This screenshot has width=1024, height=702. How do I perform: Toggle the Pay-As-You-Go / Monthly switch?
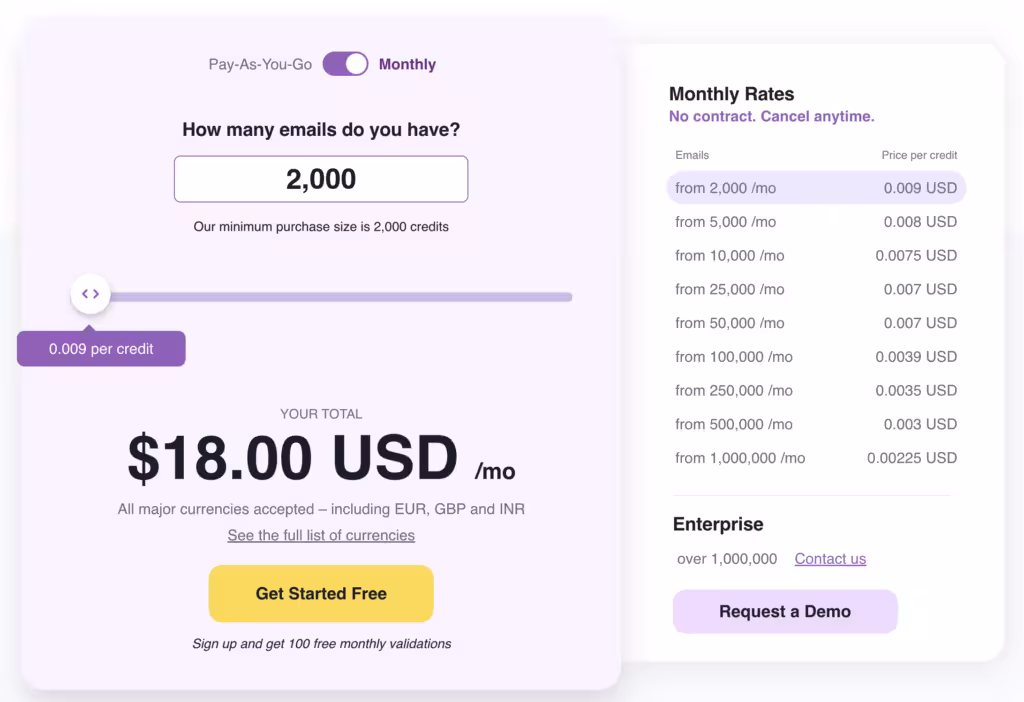(x=345, y=64)
